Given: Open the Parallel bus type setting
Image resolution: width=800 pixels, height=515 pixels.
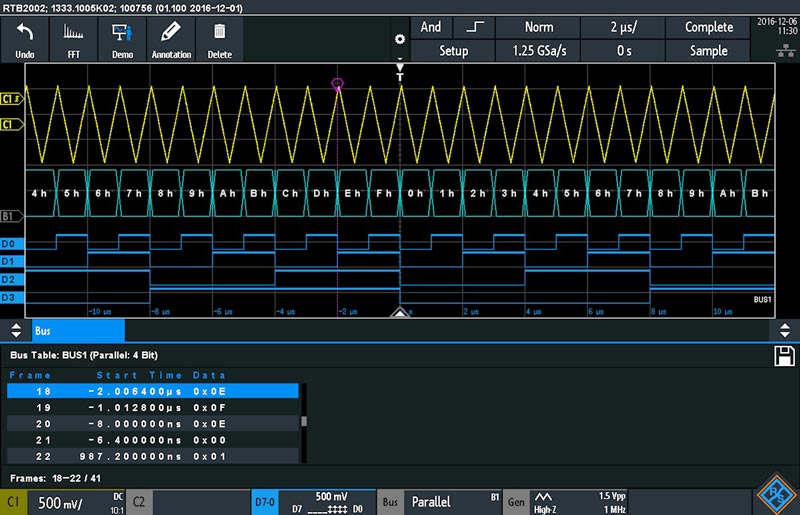Looking at the screenshot, I should (453, 502).
